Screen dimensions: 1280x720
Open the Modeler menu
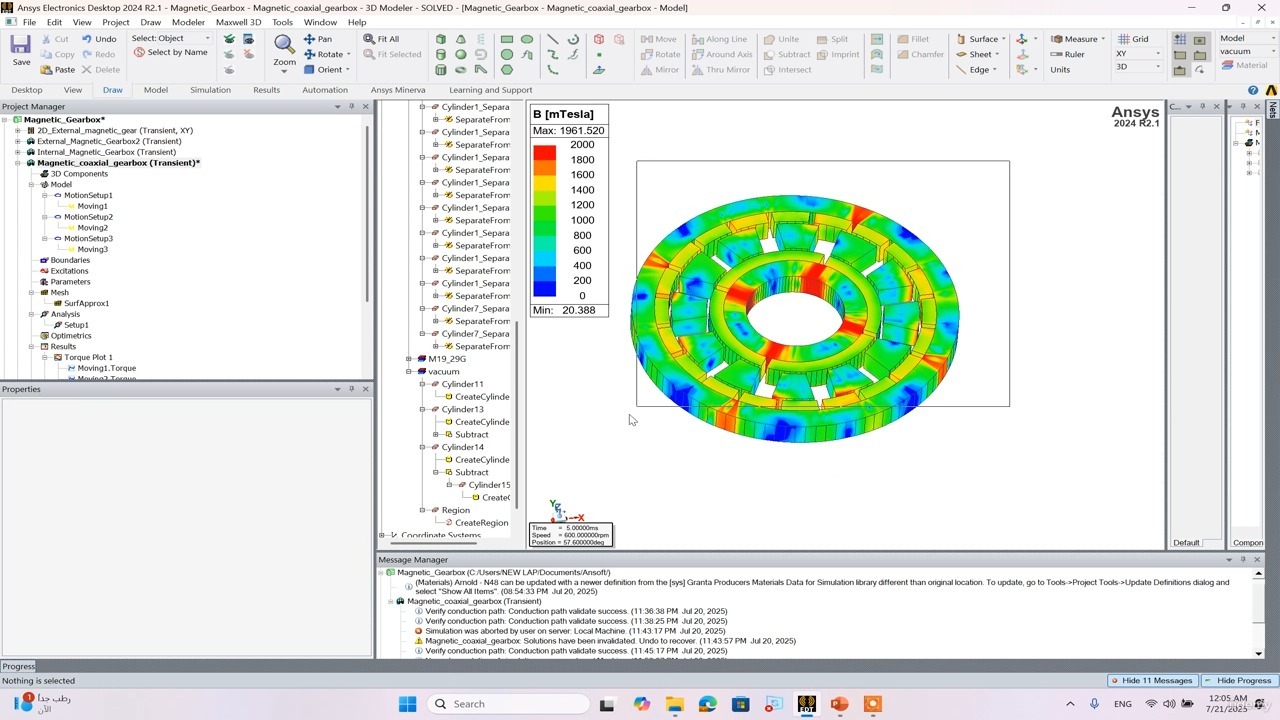click(188, 22)
